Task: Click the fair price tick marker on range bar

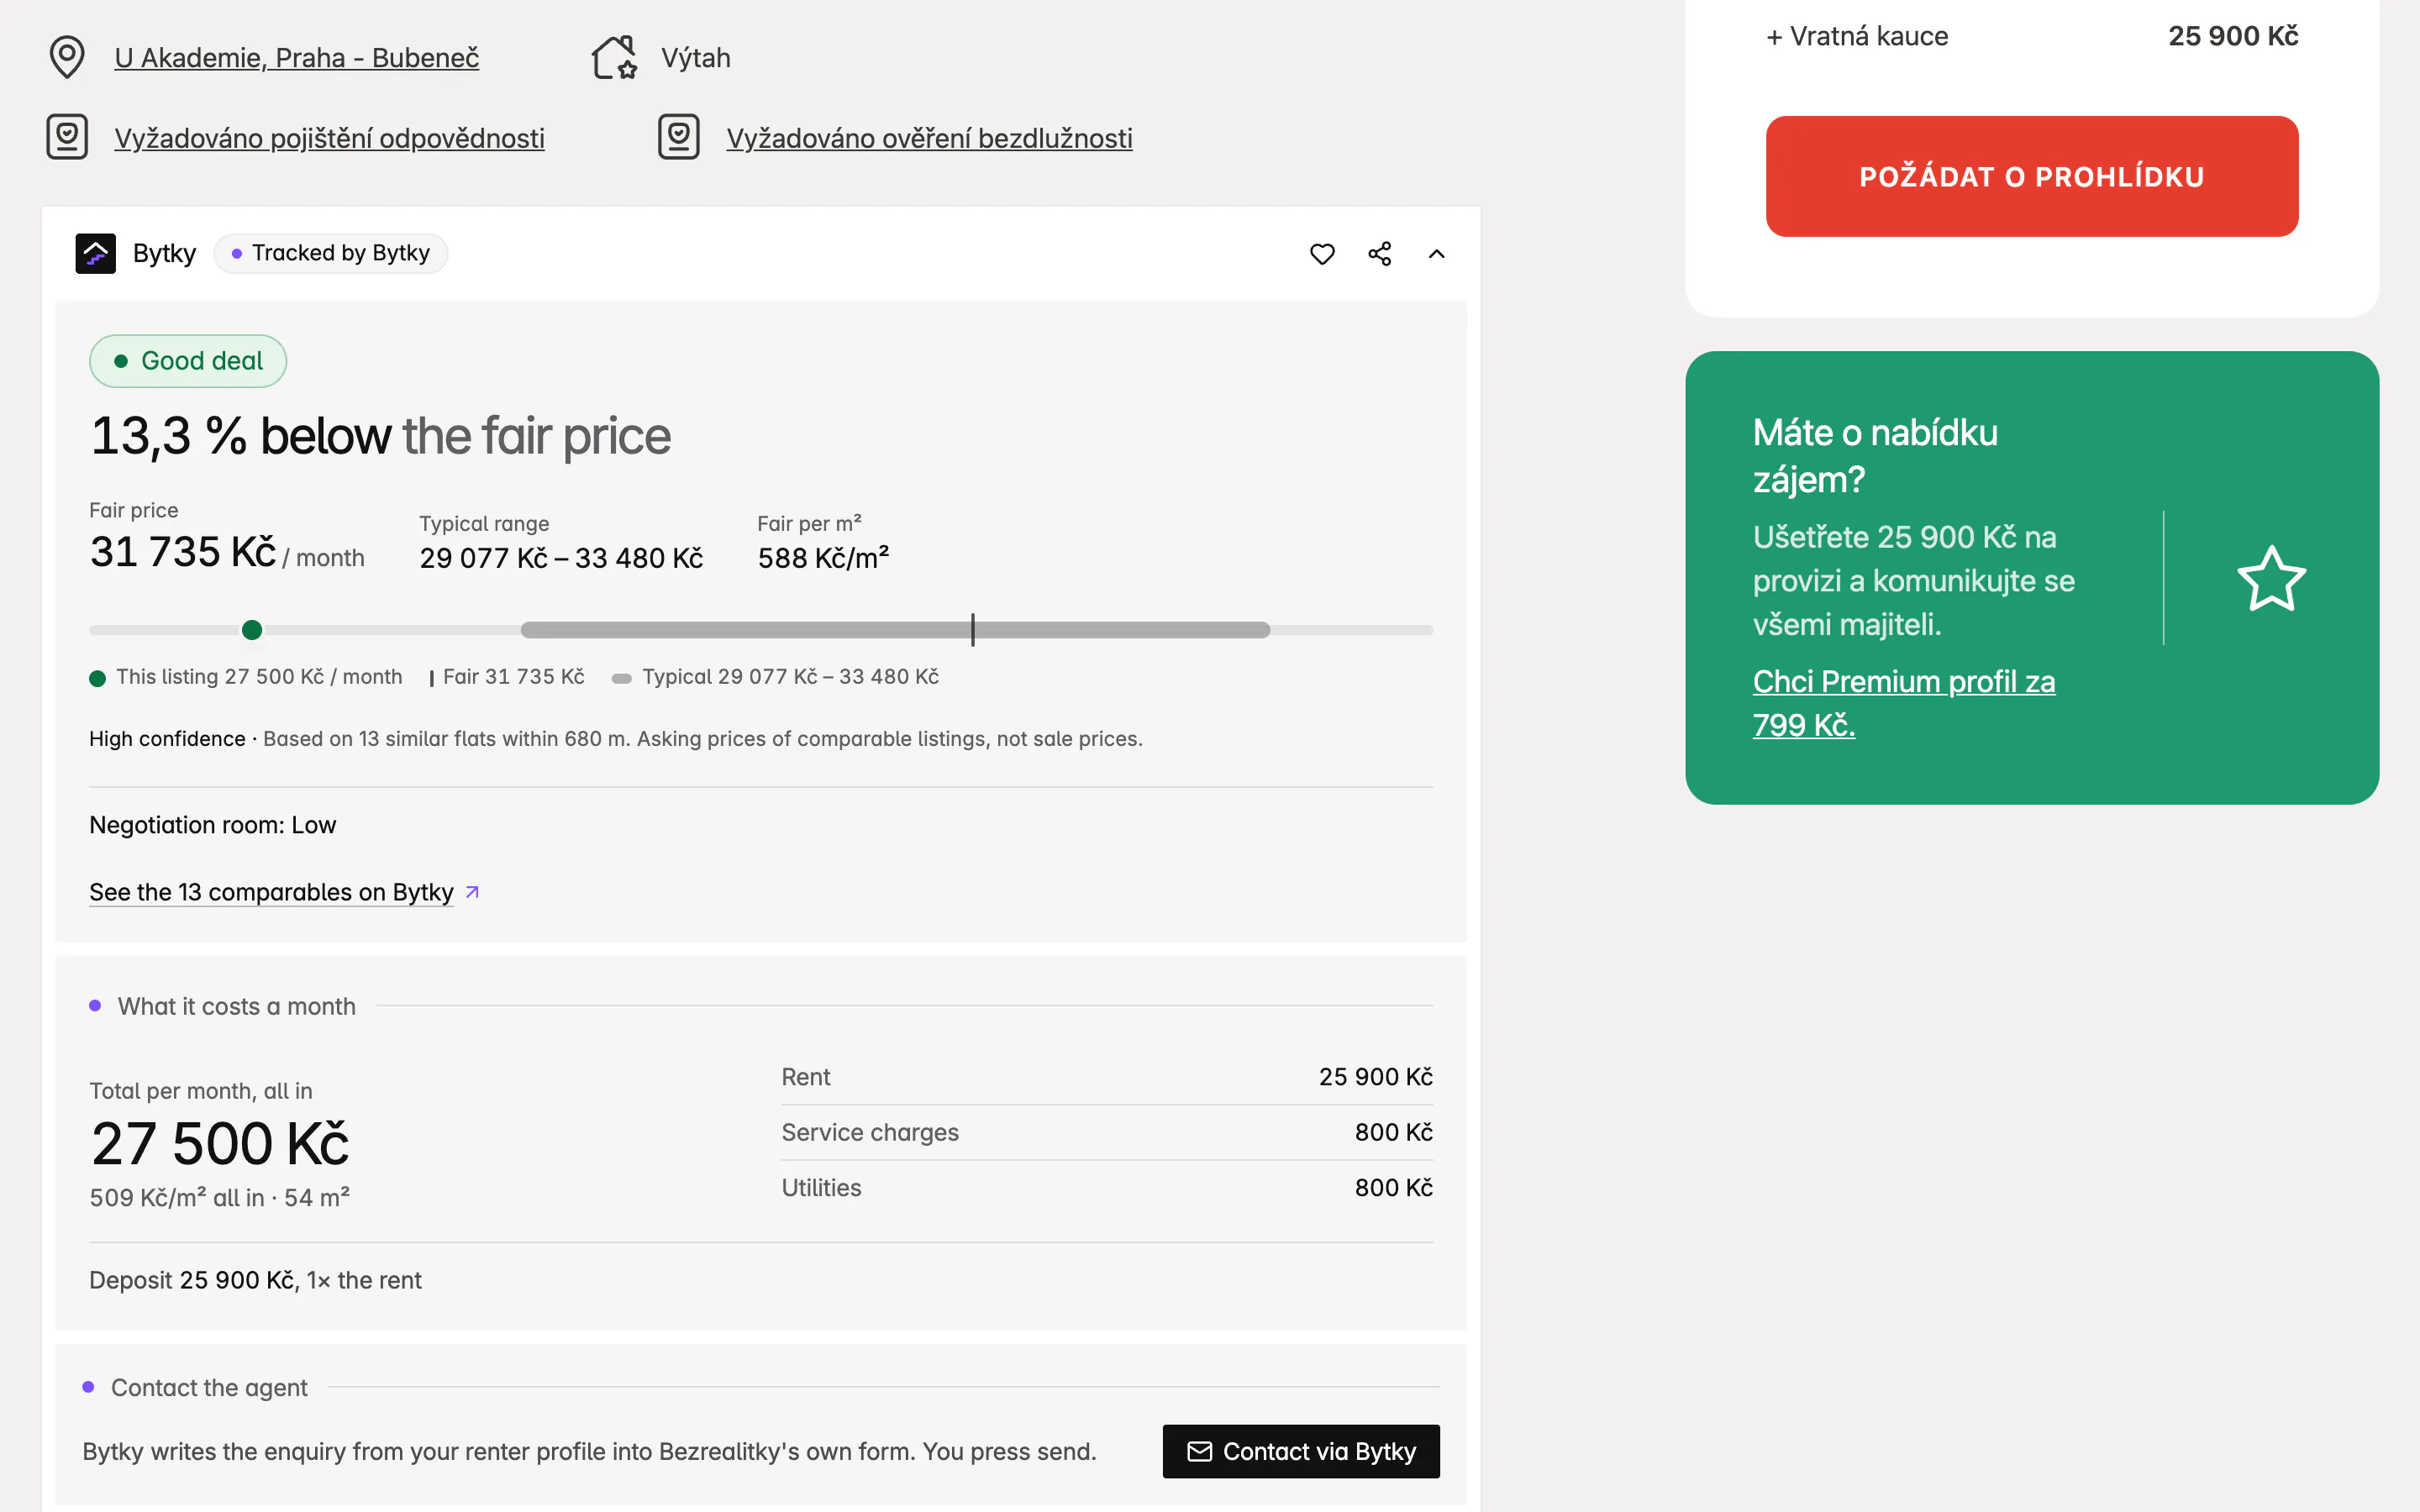Action: click(x=972, y=630)
